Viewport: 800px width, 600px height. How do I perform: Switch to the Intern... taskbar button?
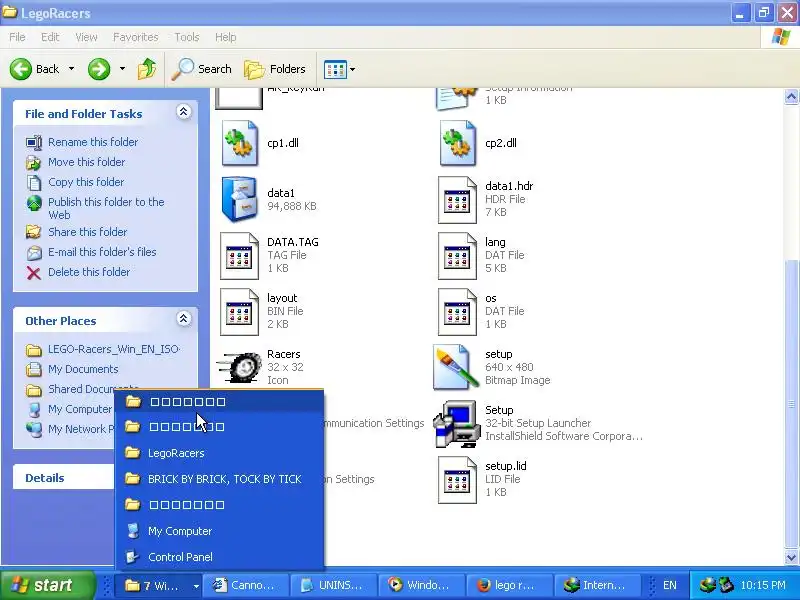(x=597, y=585)
